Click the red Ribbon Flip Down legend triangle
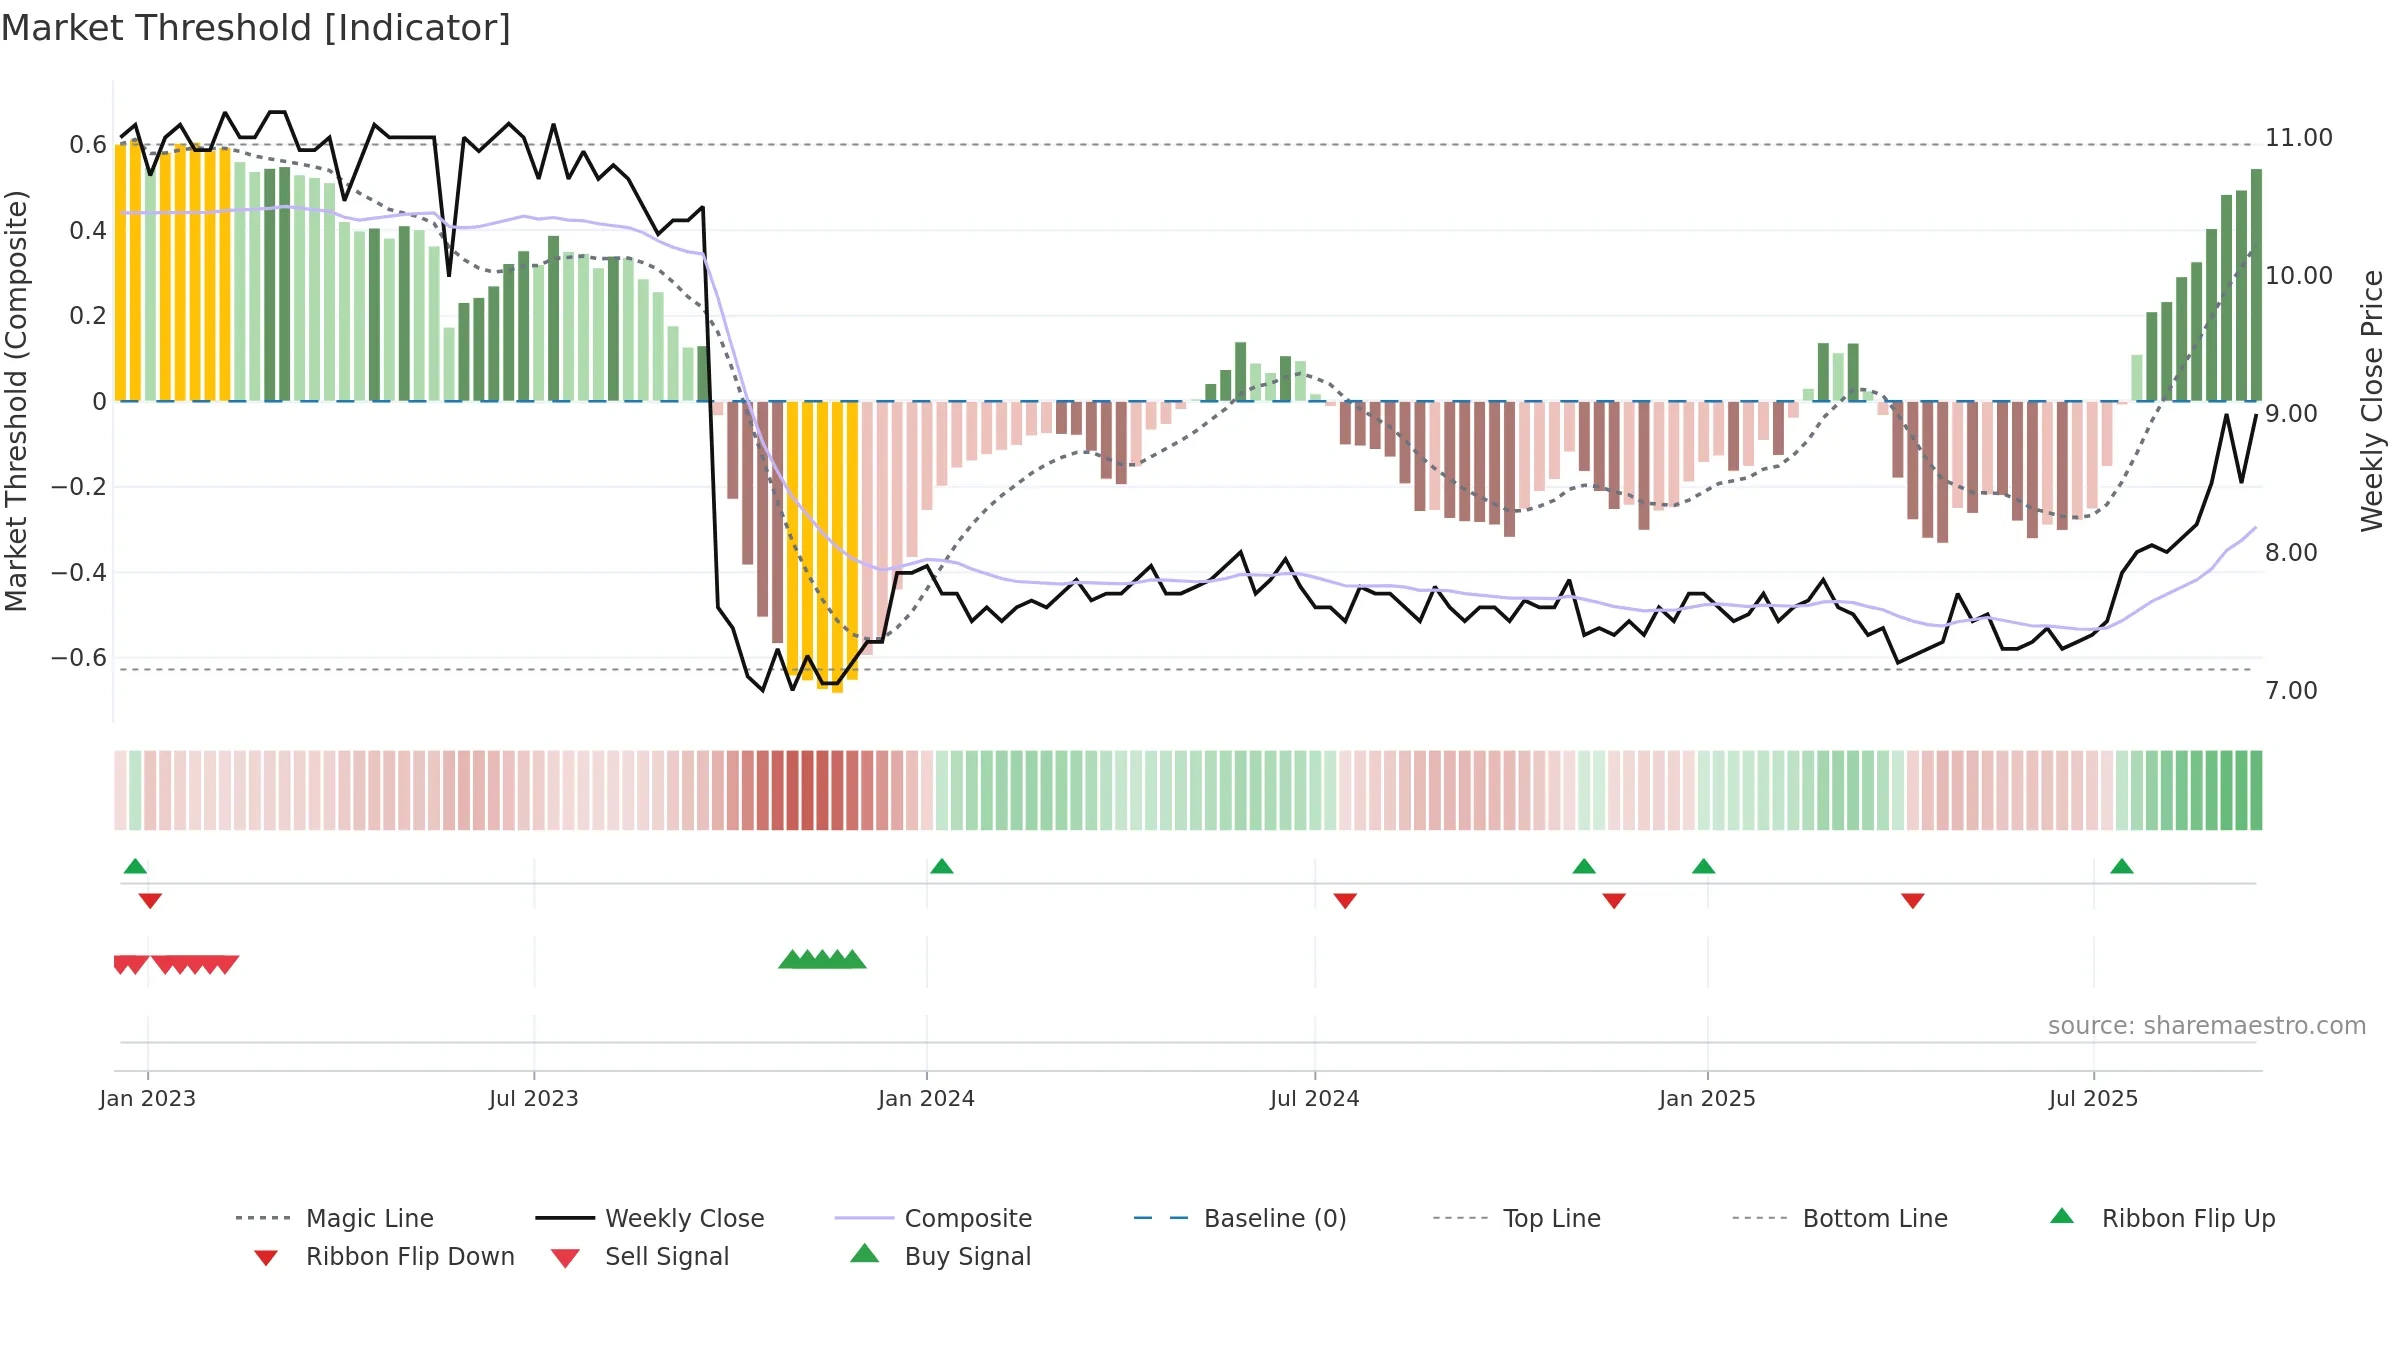The width and height of the screenshot is (2400, 1350). (x=266, y=1258)
